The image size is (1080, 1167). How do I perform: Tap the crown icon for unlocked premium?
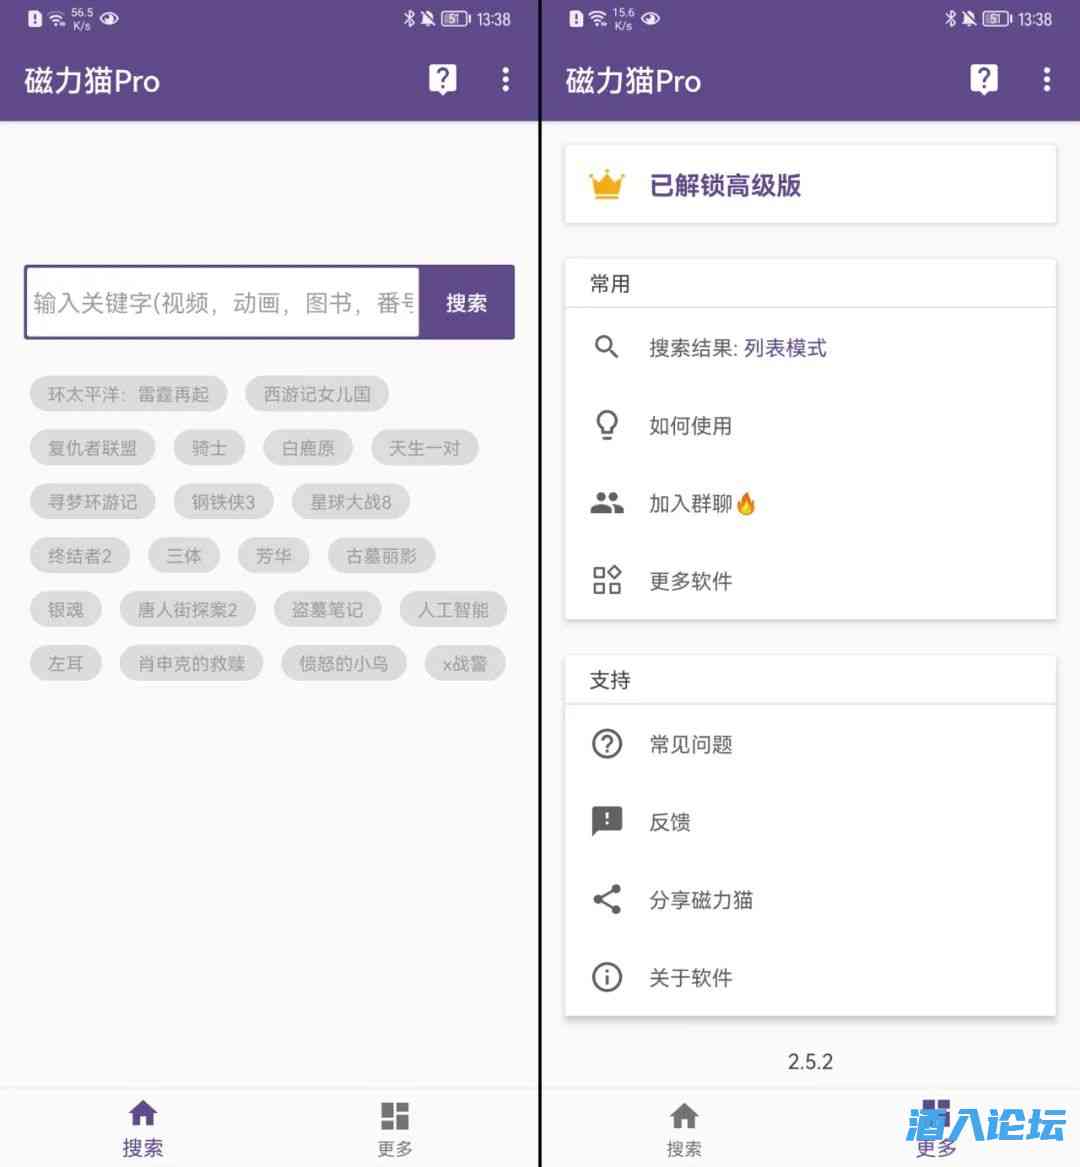click(606, 185)
